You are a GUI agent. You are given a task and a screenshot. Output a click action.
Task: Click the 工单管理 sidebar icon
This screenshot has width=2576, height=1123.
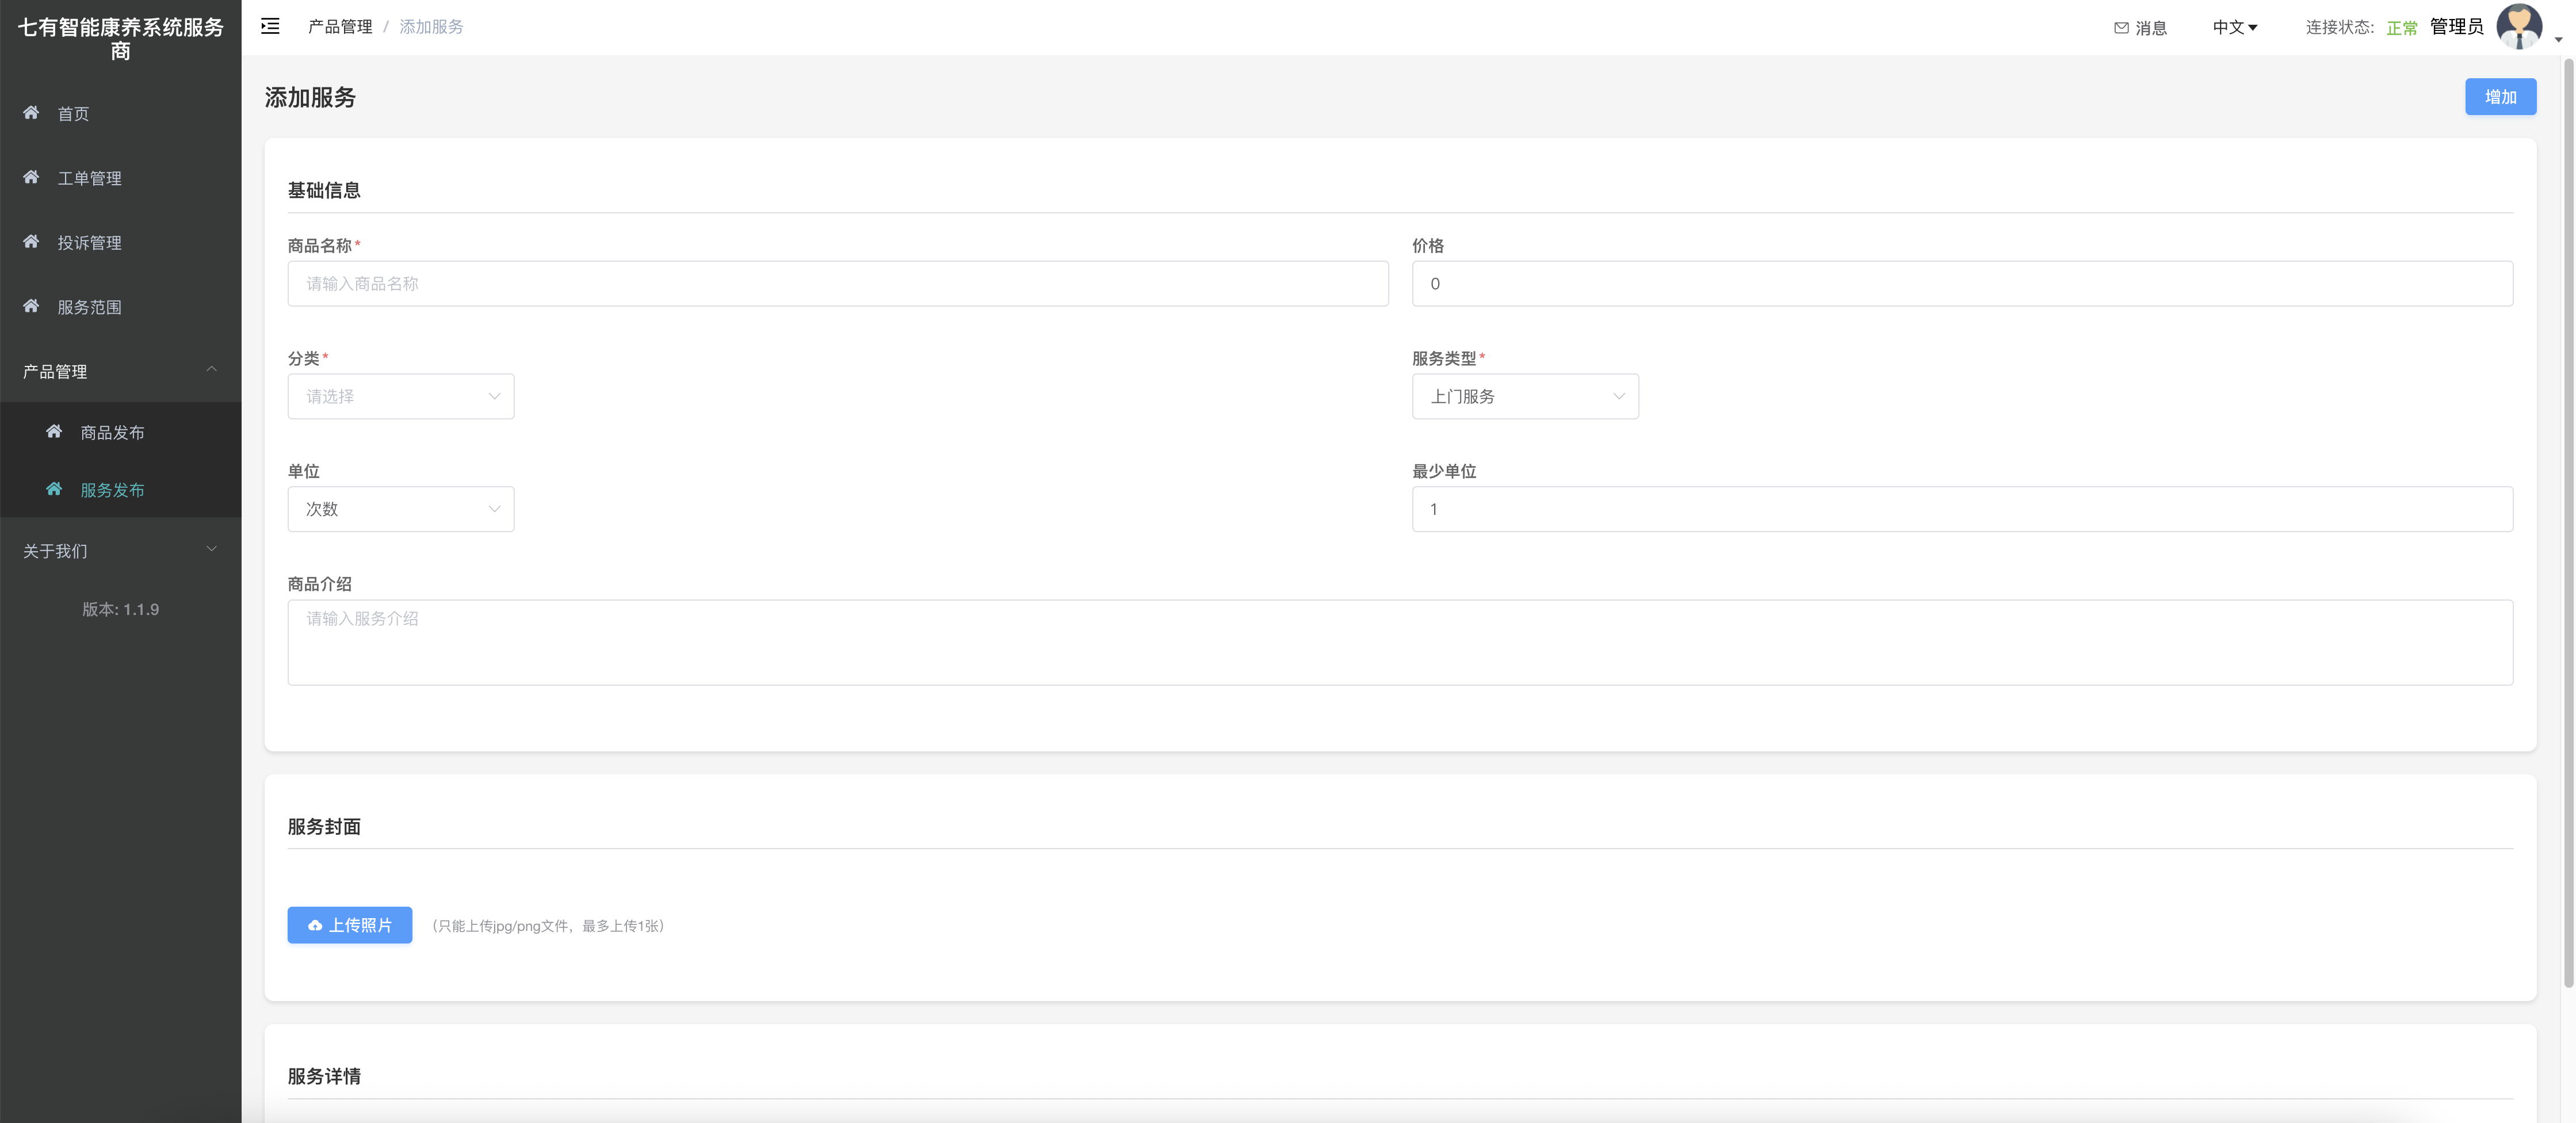[x=31, y=177]
